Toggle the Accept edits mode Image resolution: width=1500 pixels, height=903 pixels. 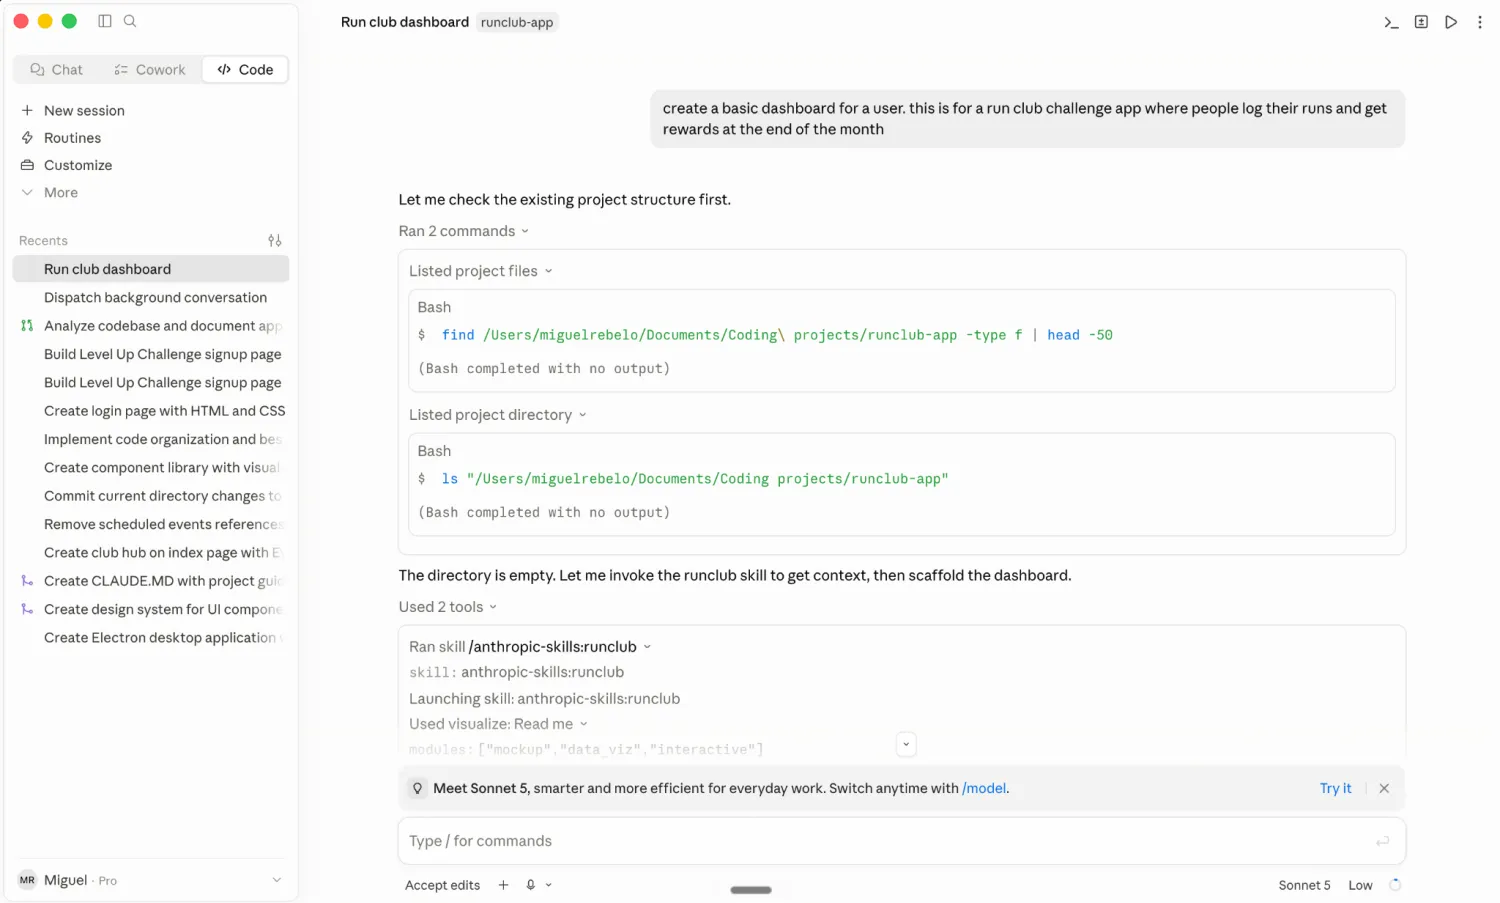tap(442, 885)
